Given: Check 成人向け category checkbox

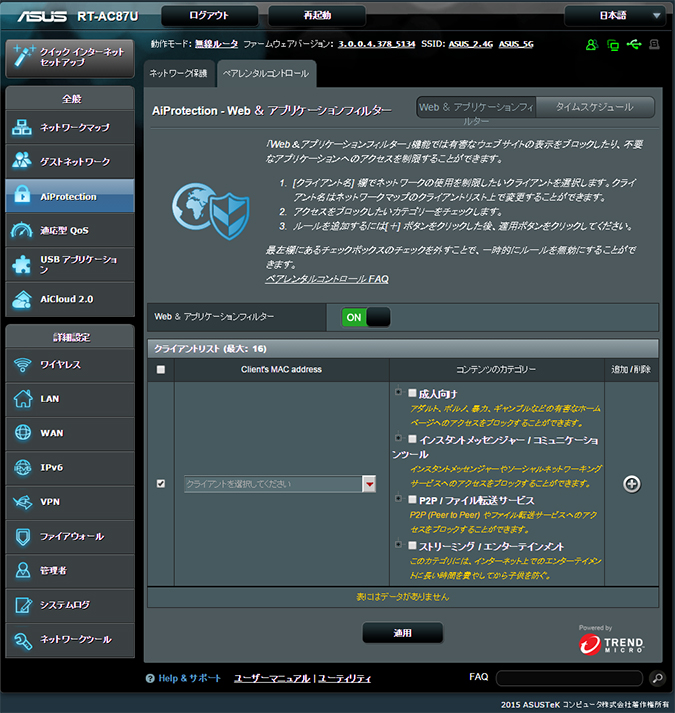Looking at the screenshot, I should [412, 393].
